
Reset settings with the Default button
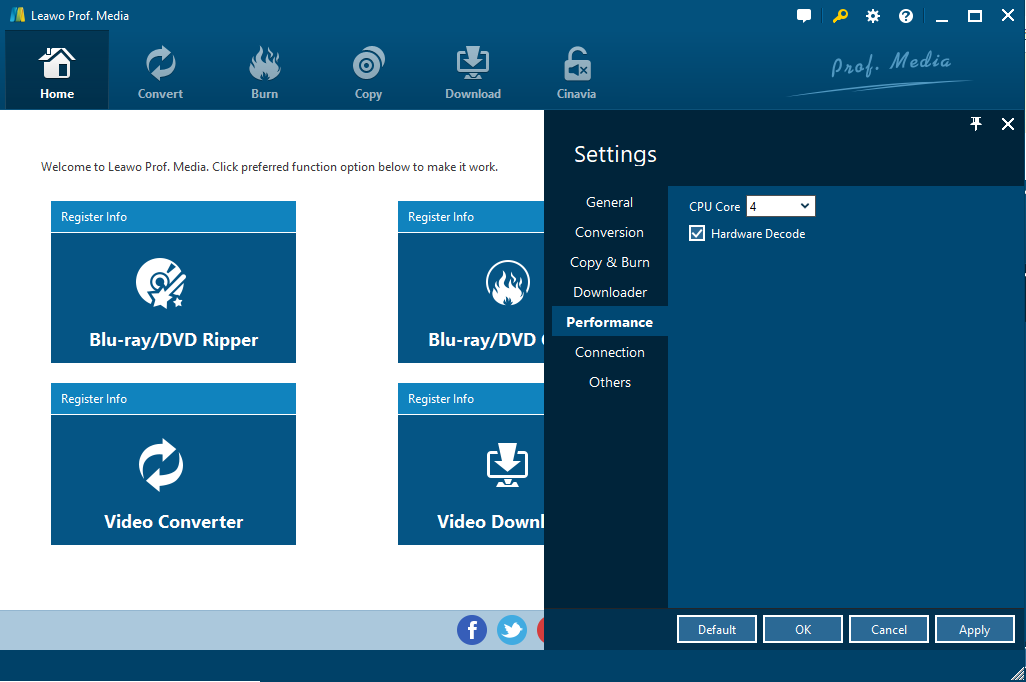(717, 629)
